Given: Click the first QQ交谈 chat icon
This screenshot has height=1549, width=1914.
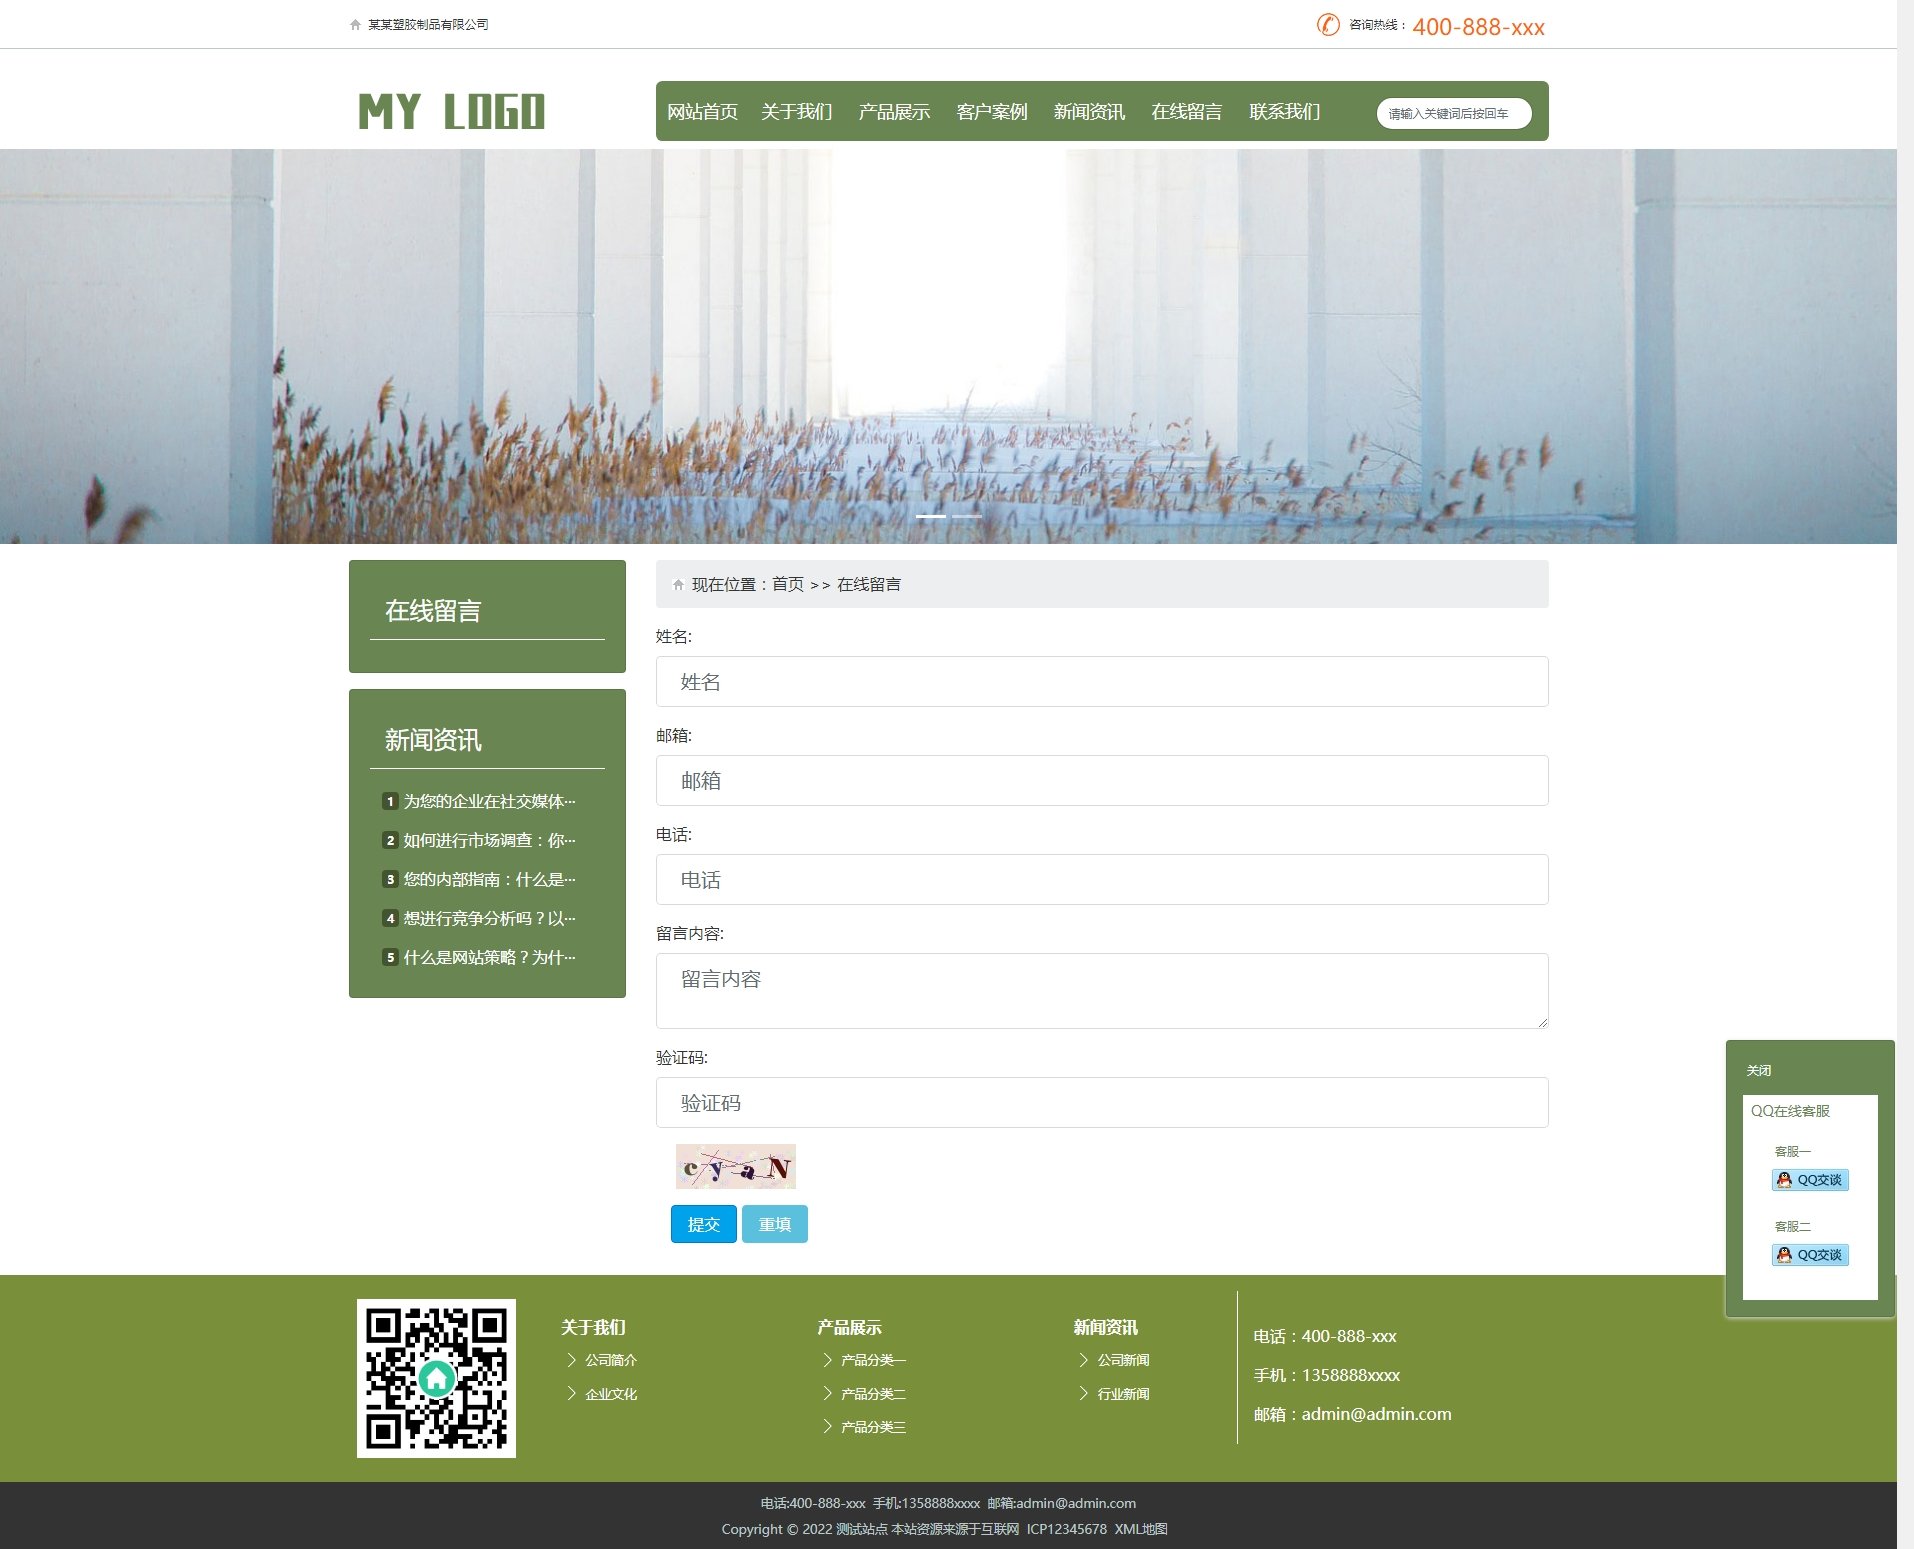Looking at the screenshot, I should click(x=1809, y=1180).
